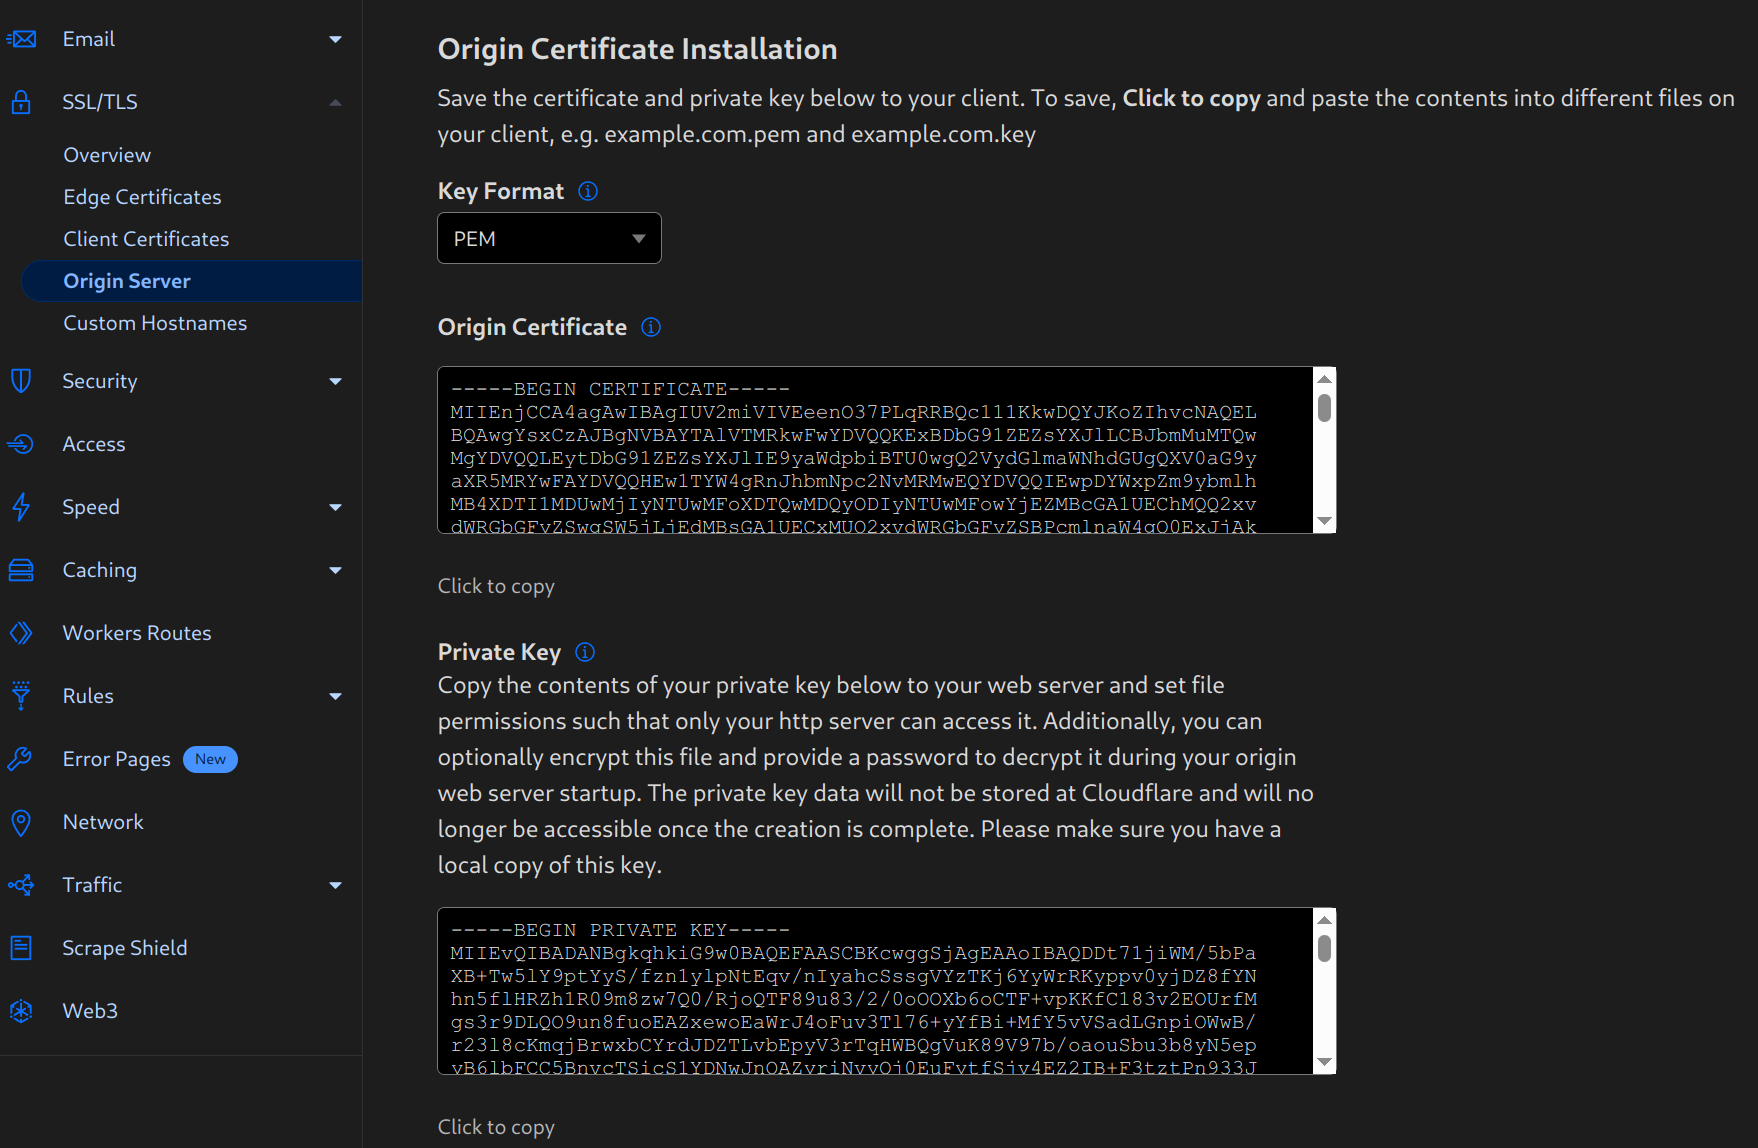Image resolution: width=1758 pixels, height=1148 pixels.
Task: Go to Edge Certificates
Action: [x=142, y=197]
